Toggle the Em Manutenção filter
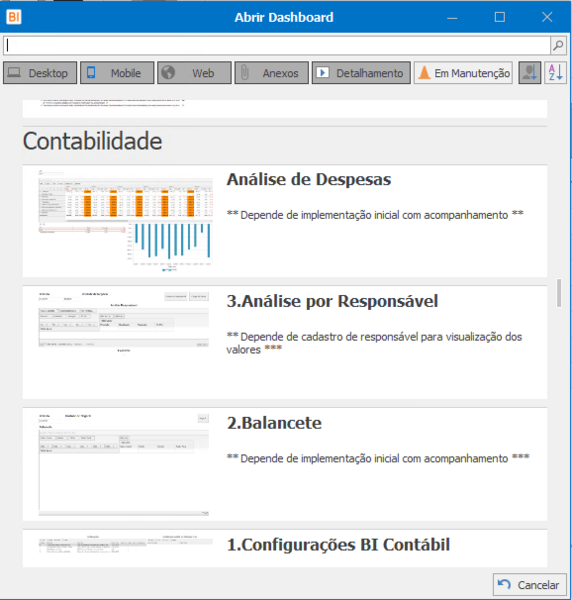572x600 pixels. click(463, 73)
